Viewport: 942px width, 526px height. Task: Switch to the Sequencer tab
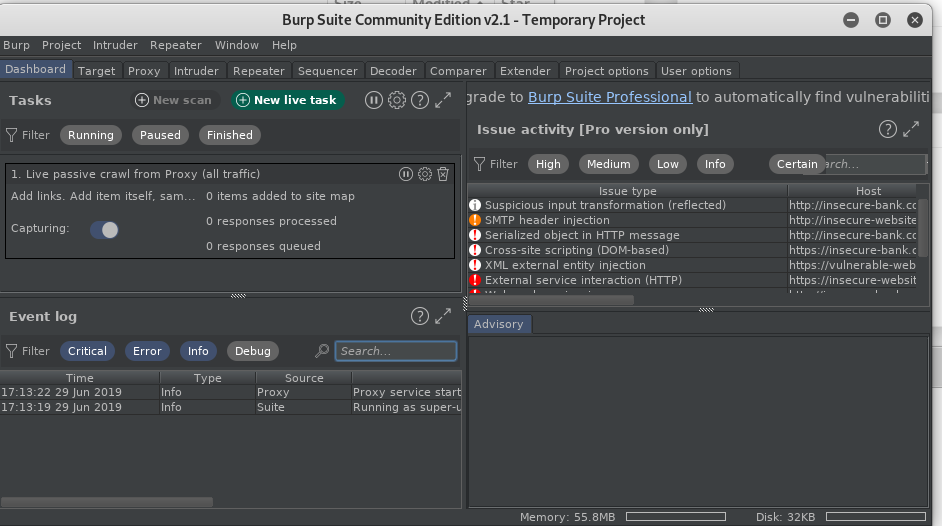327,71
